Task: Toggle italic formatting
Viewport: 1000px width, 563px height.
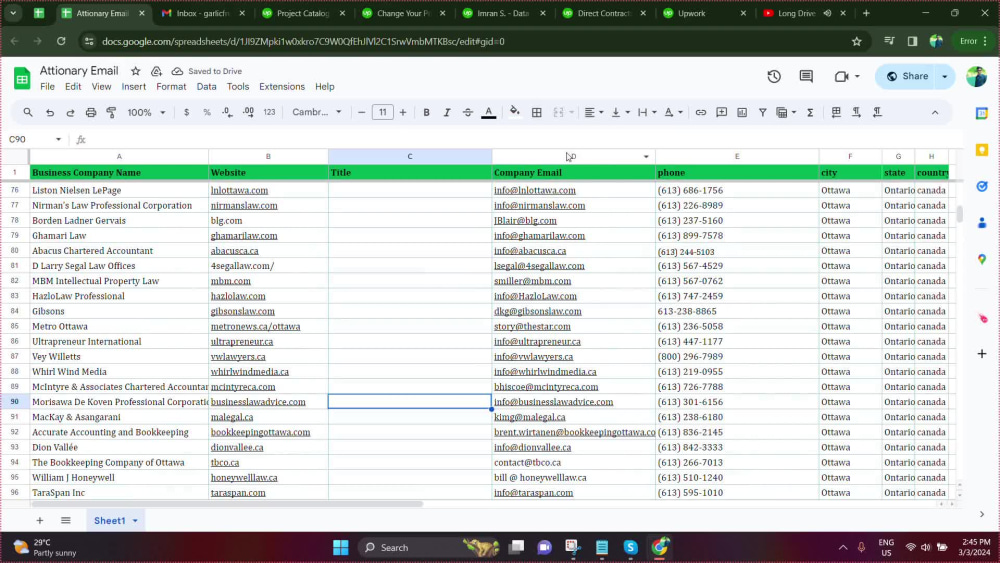Action: (x=446, y=112)
